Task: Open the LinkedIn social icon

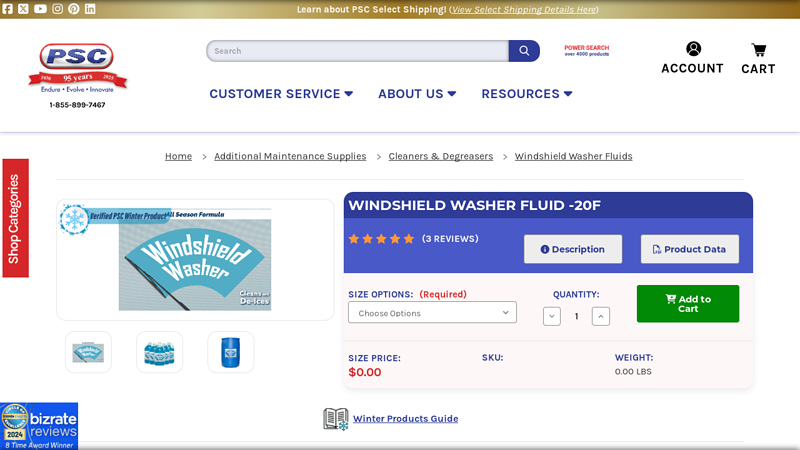Action: 90,9
